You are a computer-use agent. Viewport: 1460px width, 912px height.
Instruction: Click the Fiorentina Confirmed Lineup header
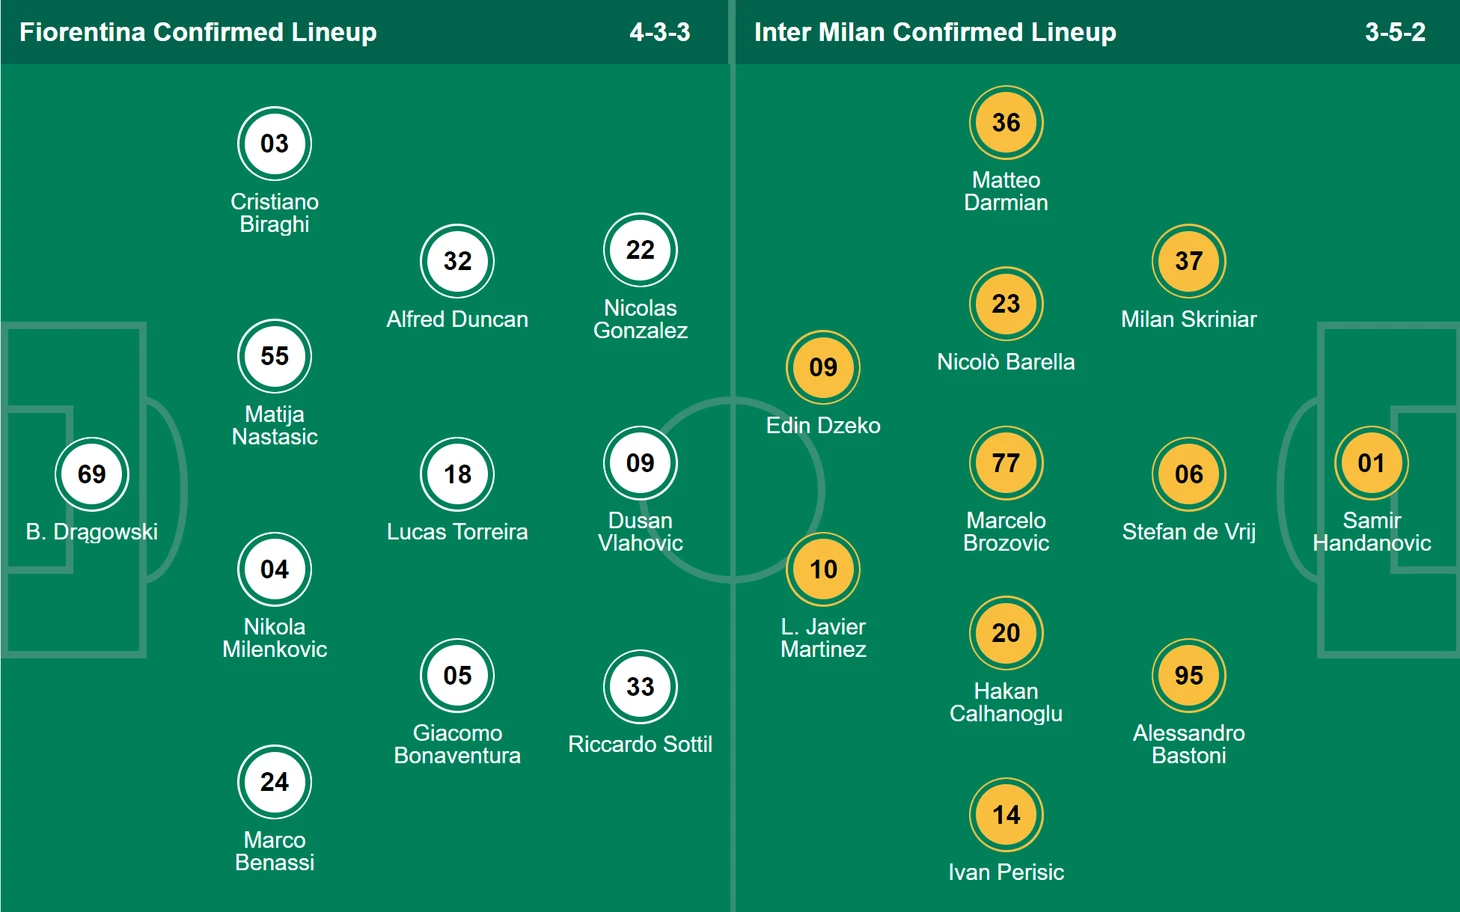[x=198, y=32]
